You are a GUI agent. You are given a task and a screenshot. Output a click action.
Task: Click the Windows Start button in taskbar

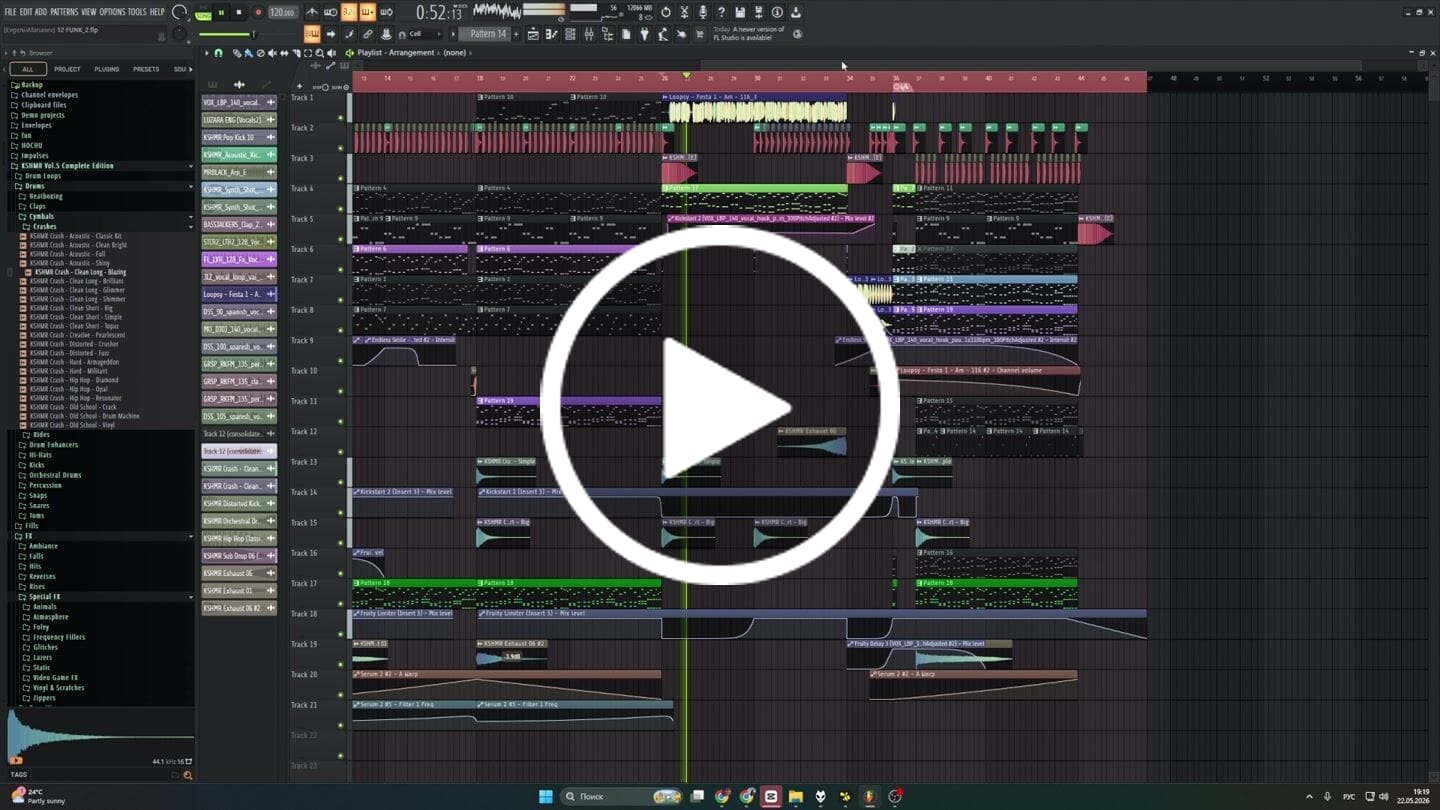click(x=546, y=796)
